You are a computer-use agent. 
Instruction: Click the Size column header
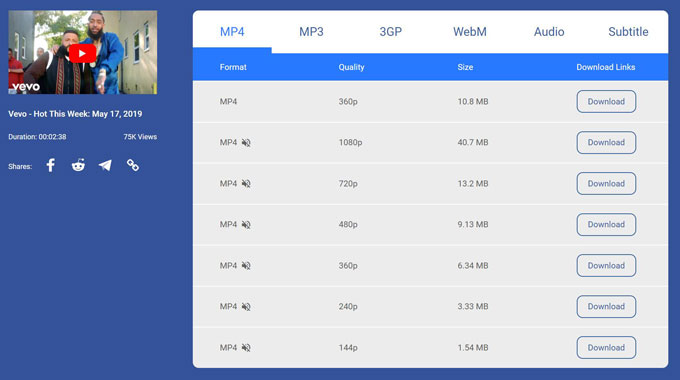[465, 67]
